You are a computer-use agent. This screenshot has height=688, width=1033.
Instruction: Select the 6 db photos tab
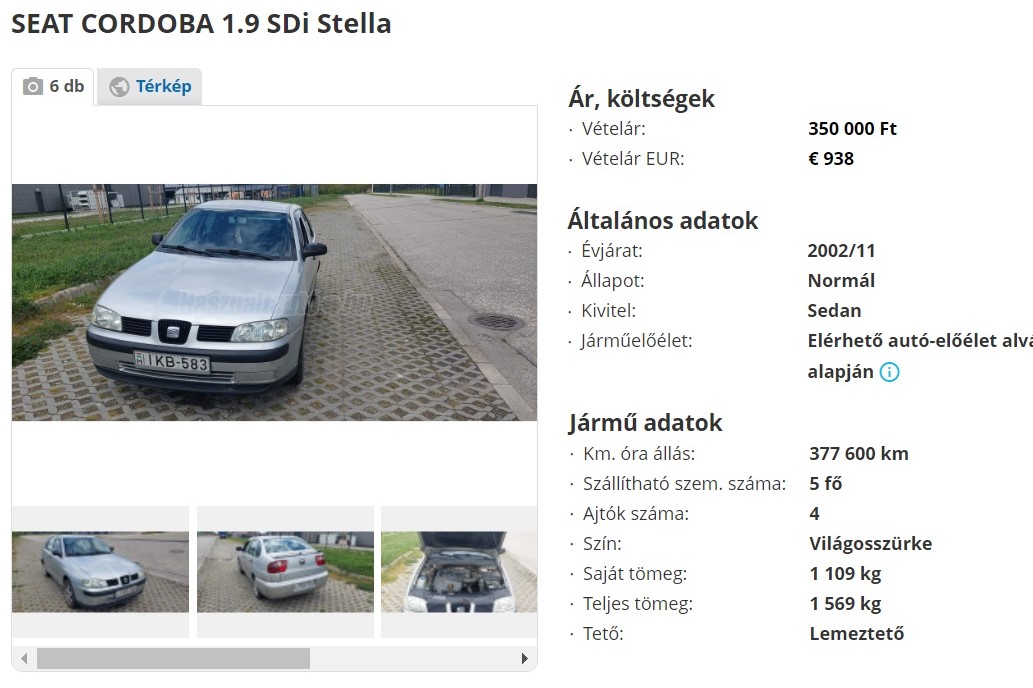(53, 86)
